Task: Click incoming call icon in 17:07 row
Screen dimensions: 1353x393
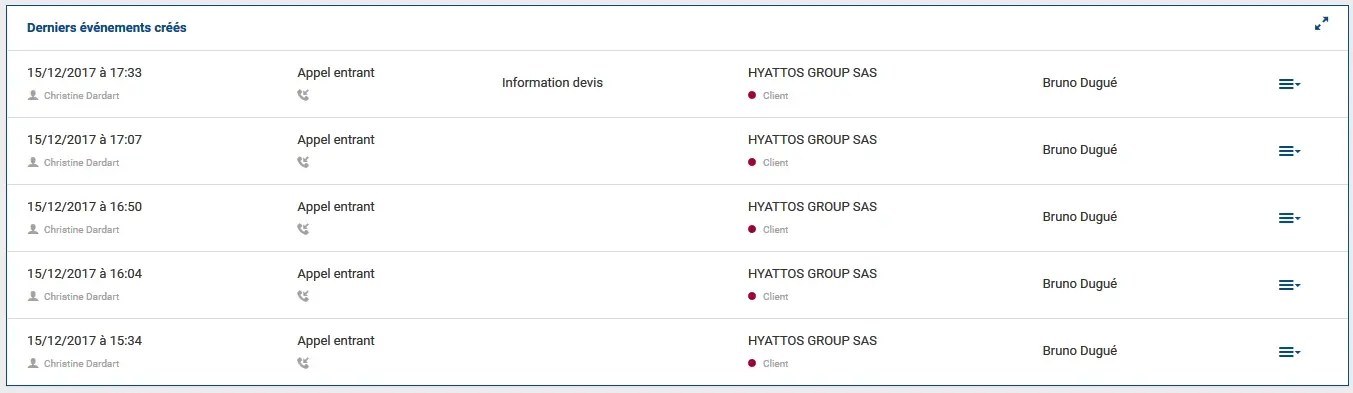Action: 304,162
